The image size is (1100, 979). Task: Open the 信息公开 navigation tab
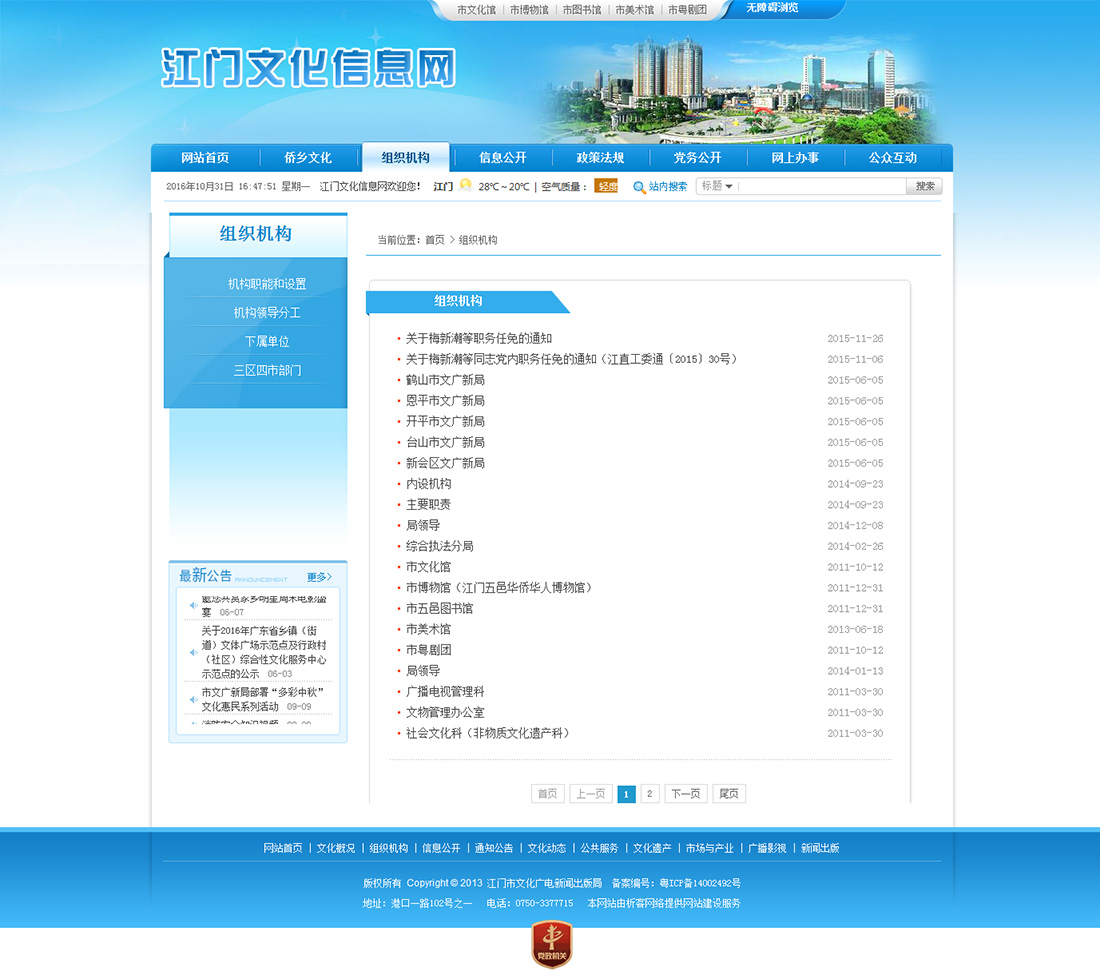[502, 158]
